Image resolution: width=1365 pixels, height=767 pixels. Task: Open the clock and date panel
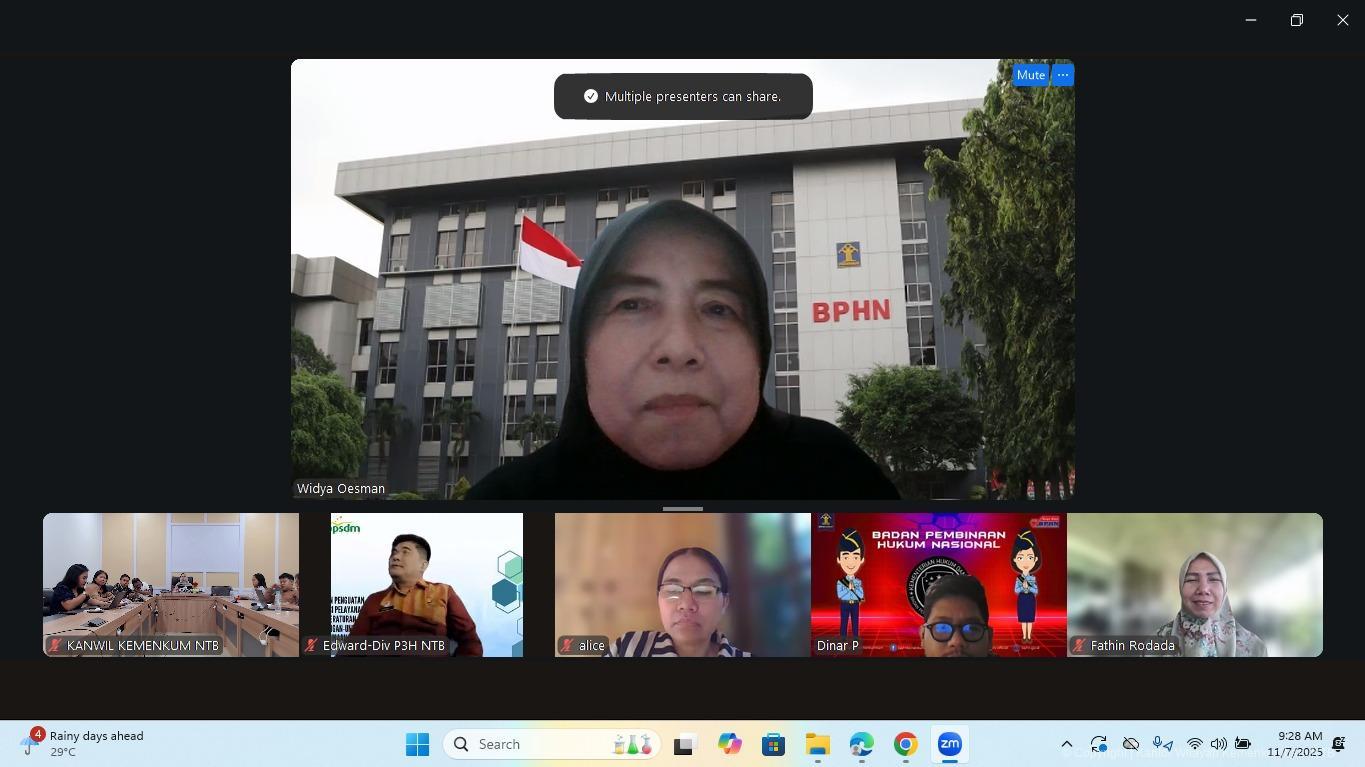pos(1294,743)
